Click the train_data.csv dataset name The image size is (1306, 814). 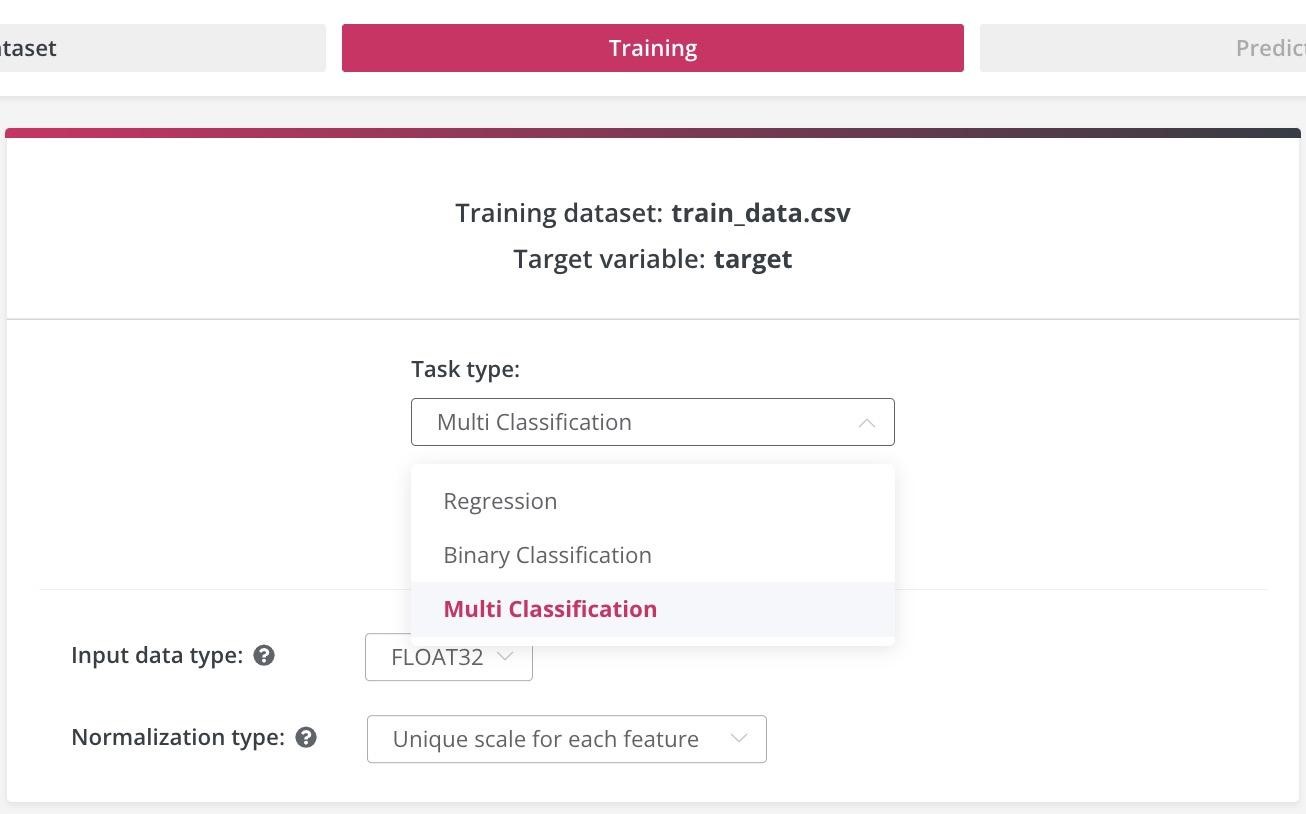[760, 213]
